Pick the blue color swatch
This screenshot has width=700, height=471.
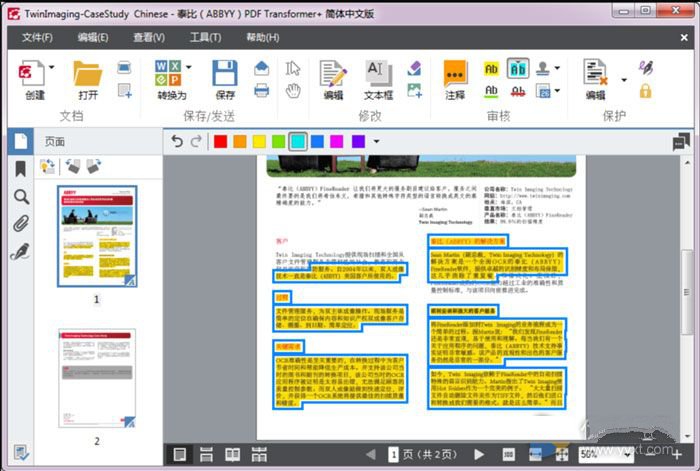click(x=317, y=142)
